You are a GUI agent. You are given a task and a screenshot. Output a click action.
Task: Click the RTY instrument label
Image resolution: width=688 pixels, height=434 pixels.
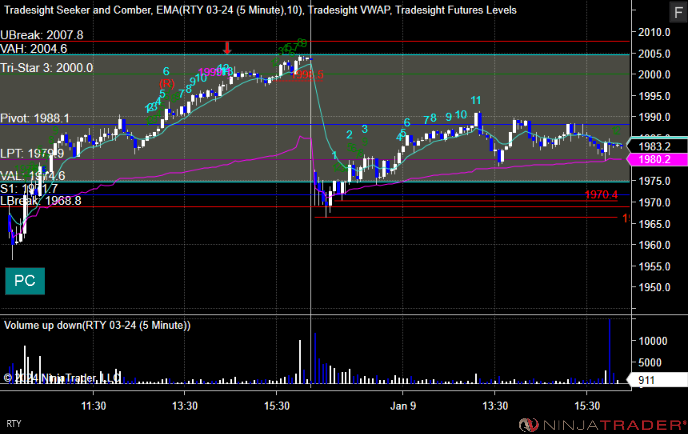point(14,424)
